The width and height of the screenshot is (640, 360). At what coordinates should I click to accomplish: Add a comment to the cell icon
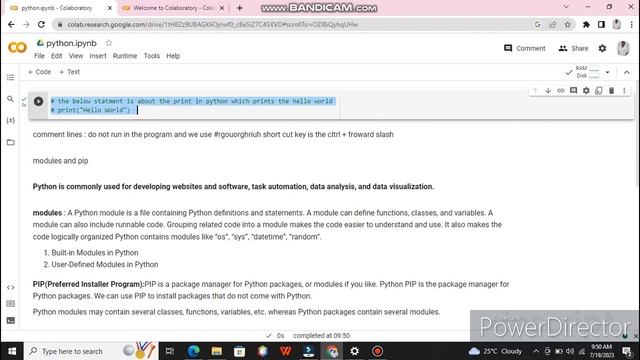pyautogui.click(x=573, y=91)
